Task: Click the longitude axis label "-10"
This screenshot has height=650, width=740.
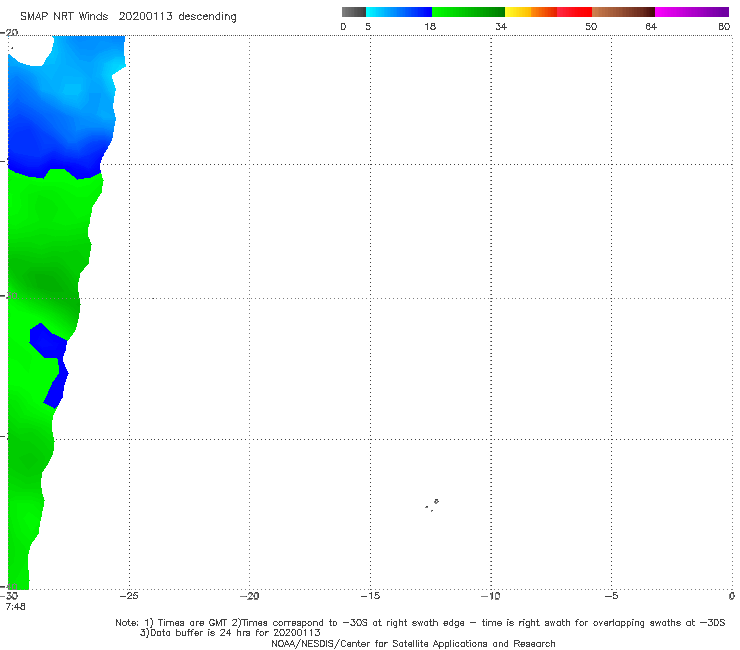Action: click(490, 596)
